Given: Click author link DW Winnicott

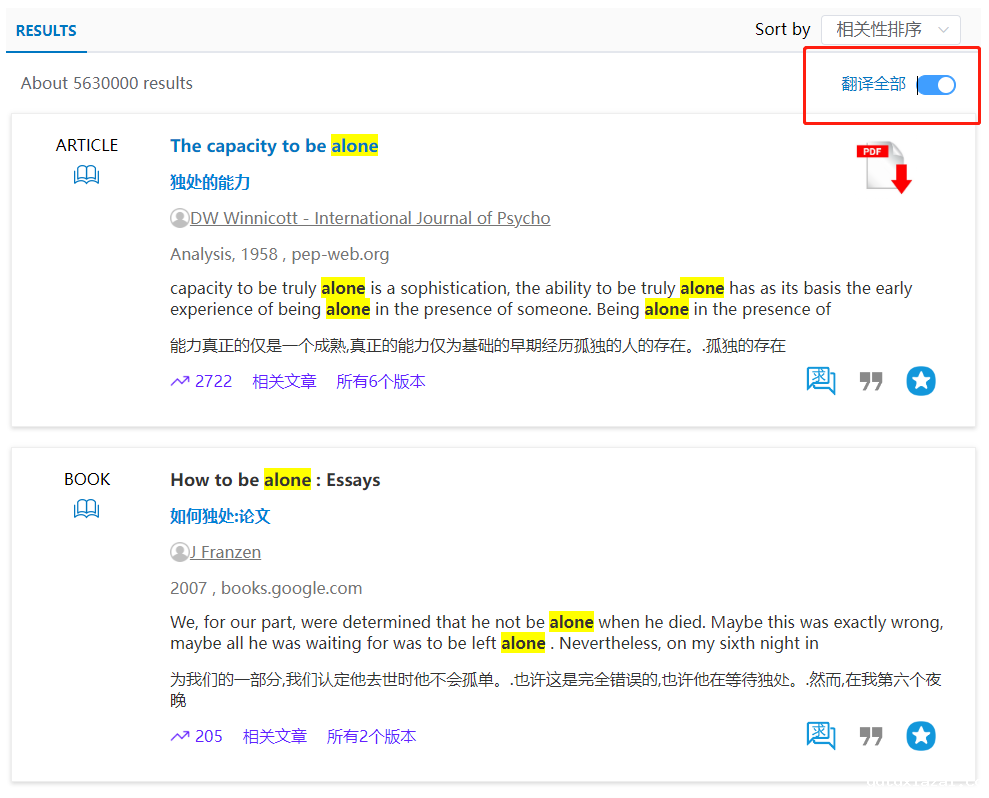Looking at the screenshot, I should point(370,218).
